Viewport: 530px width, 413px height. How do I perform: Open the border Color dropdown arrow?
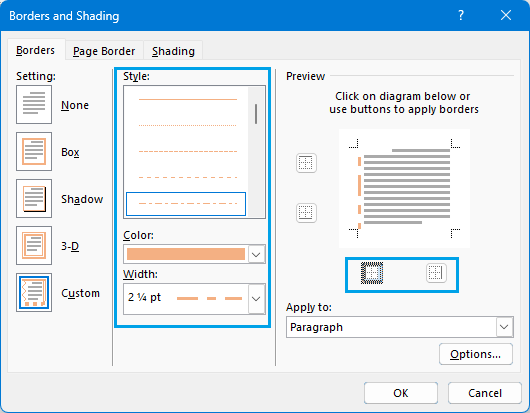(x=256, y=254)
